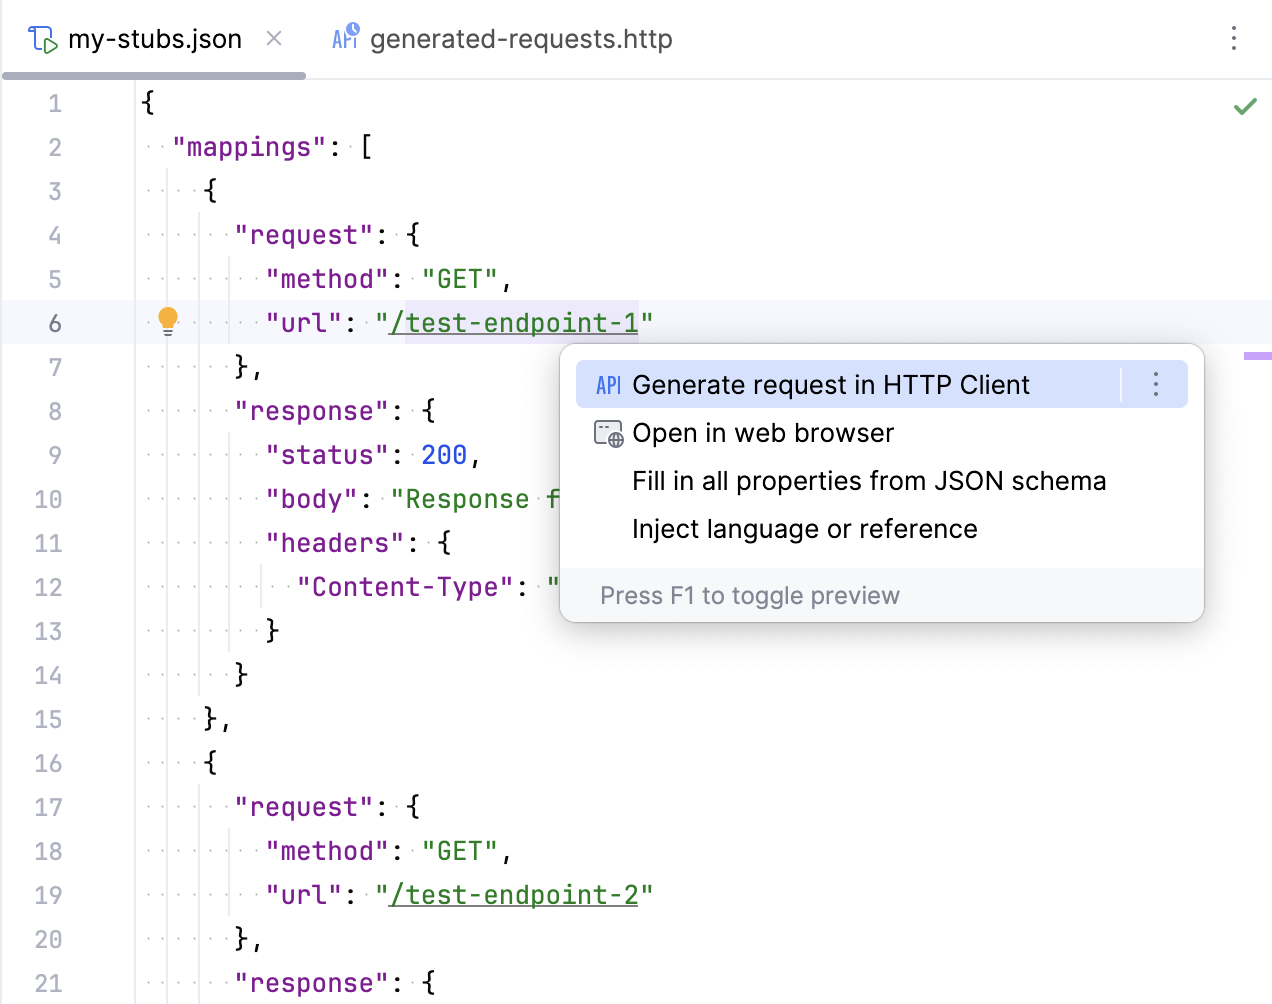Choose Inject language or reference
1272x1004 pixels.
804,528
